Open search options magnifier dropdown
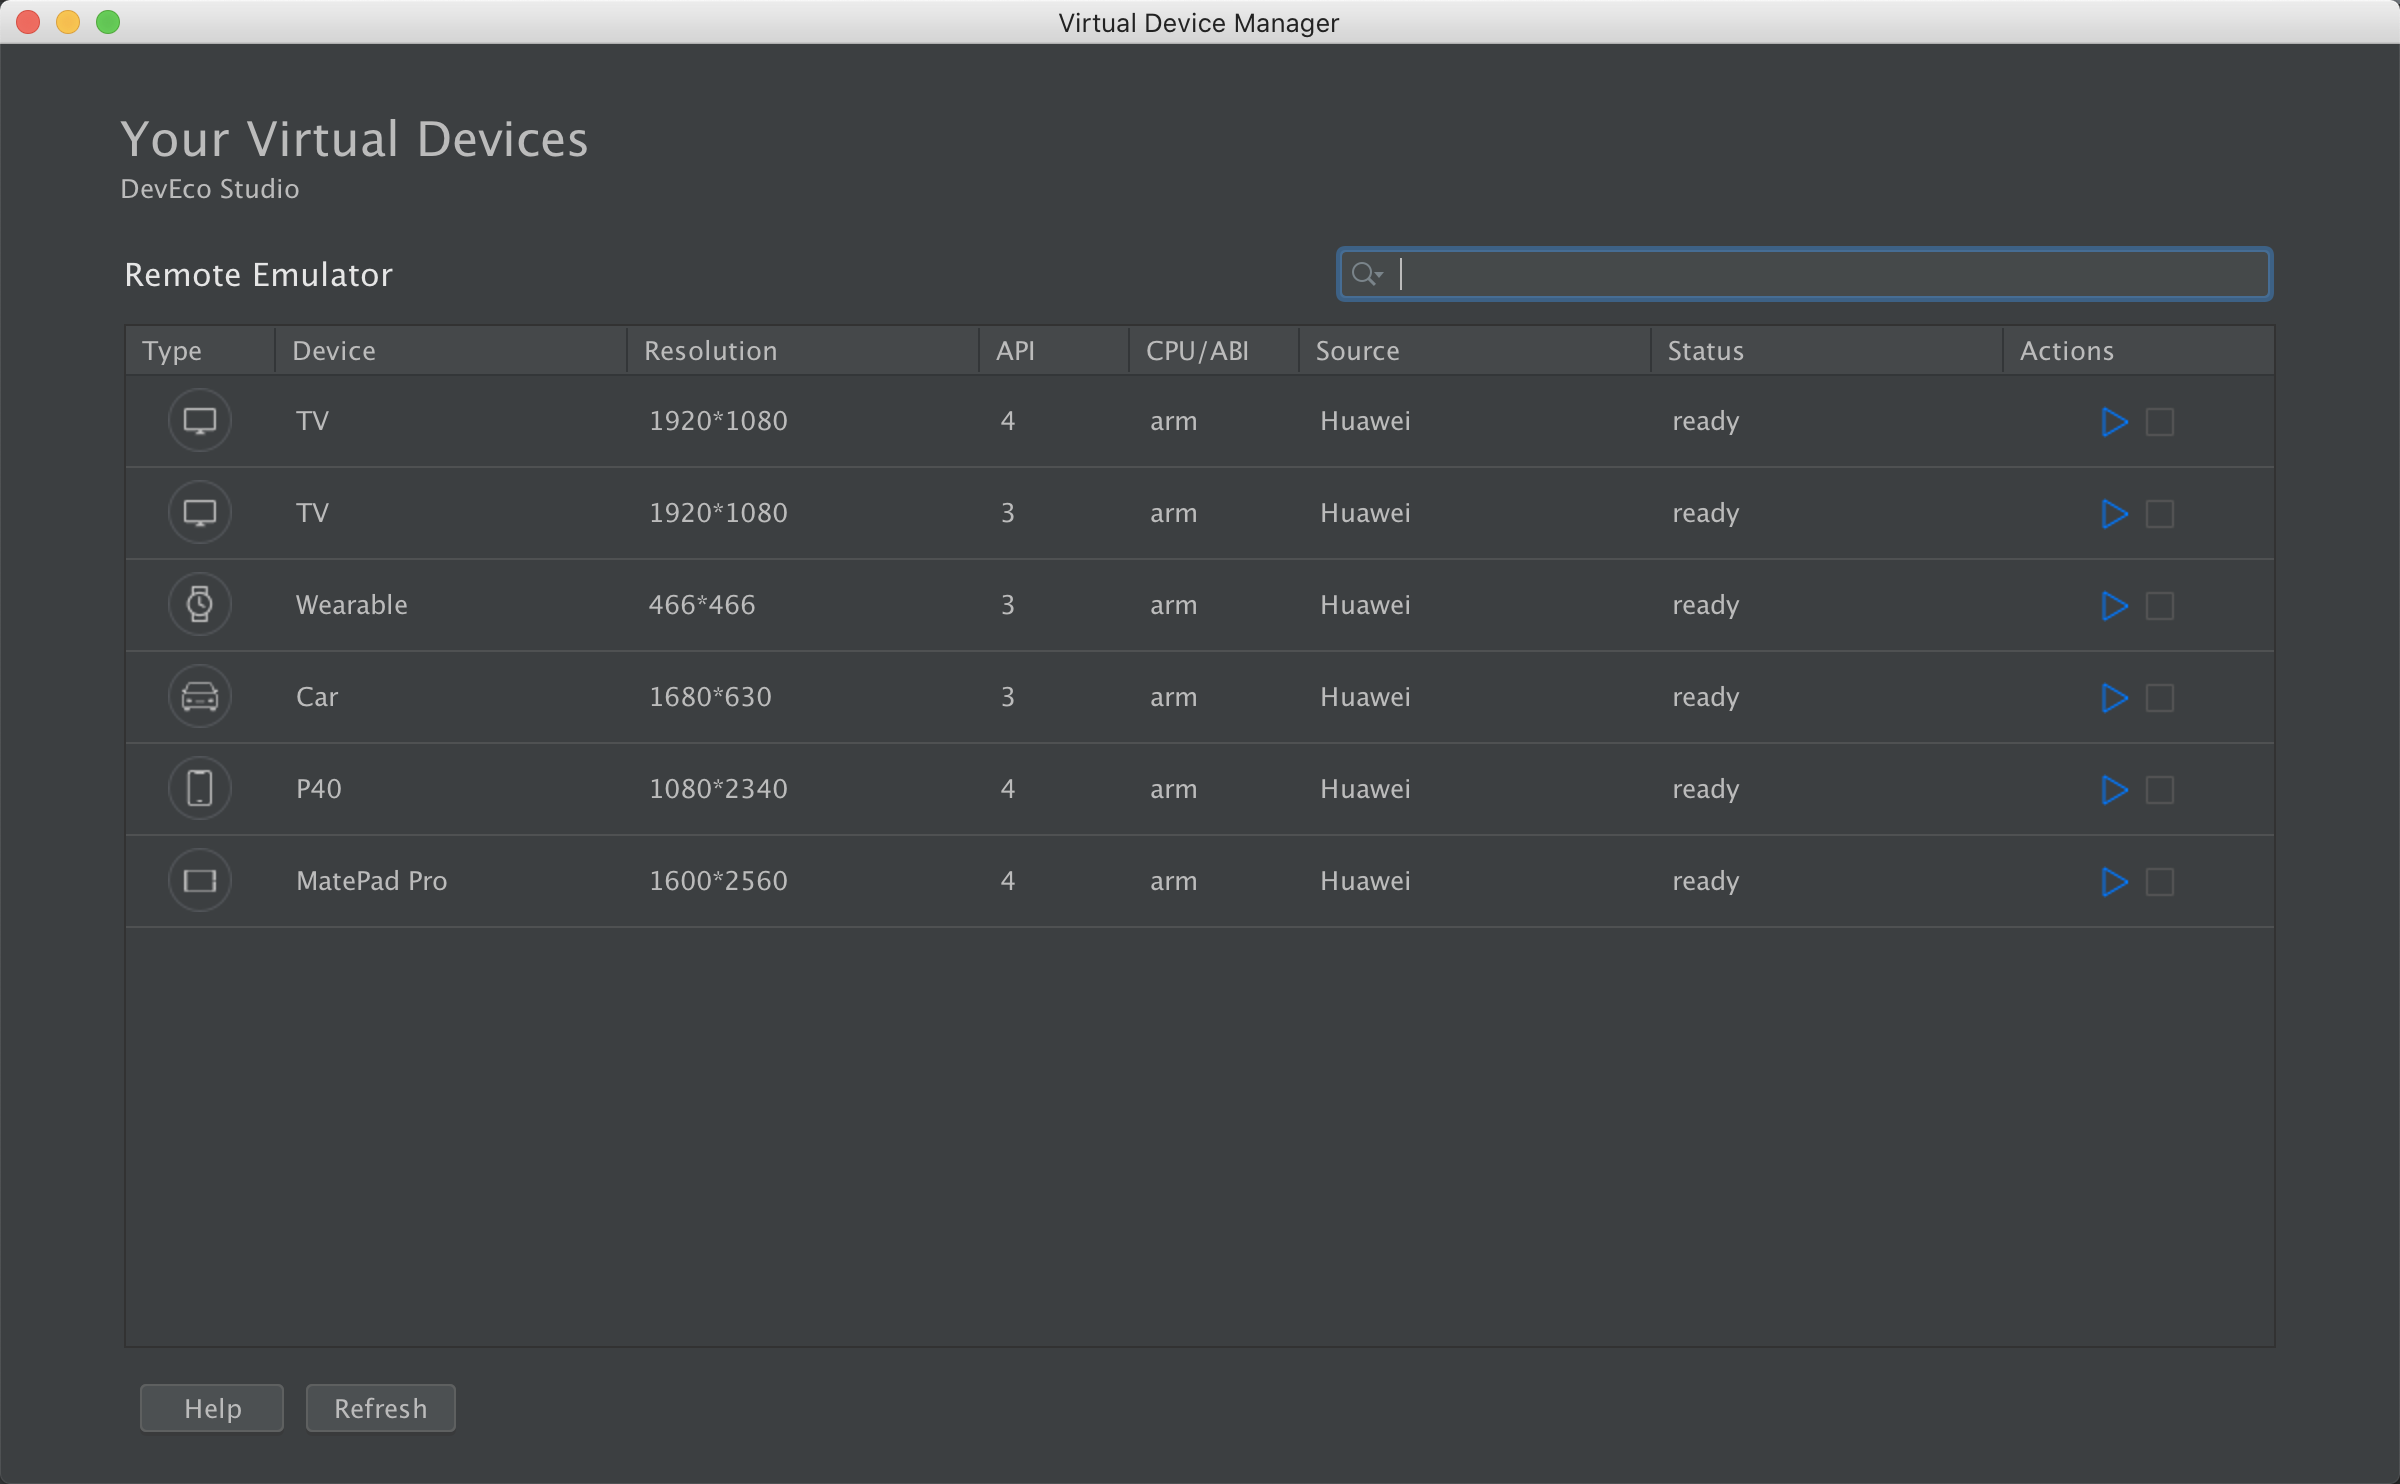This screenshot has height=1484, width=2400. tap(1366, 274)
